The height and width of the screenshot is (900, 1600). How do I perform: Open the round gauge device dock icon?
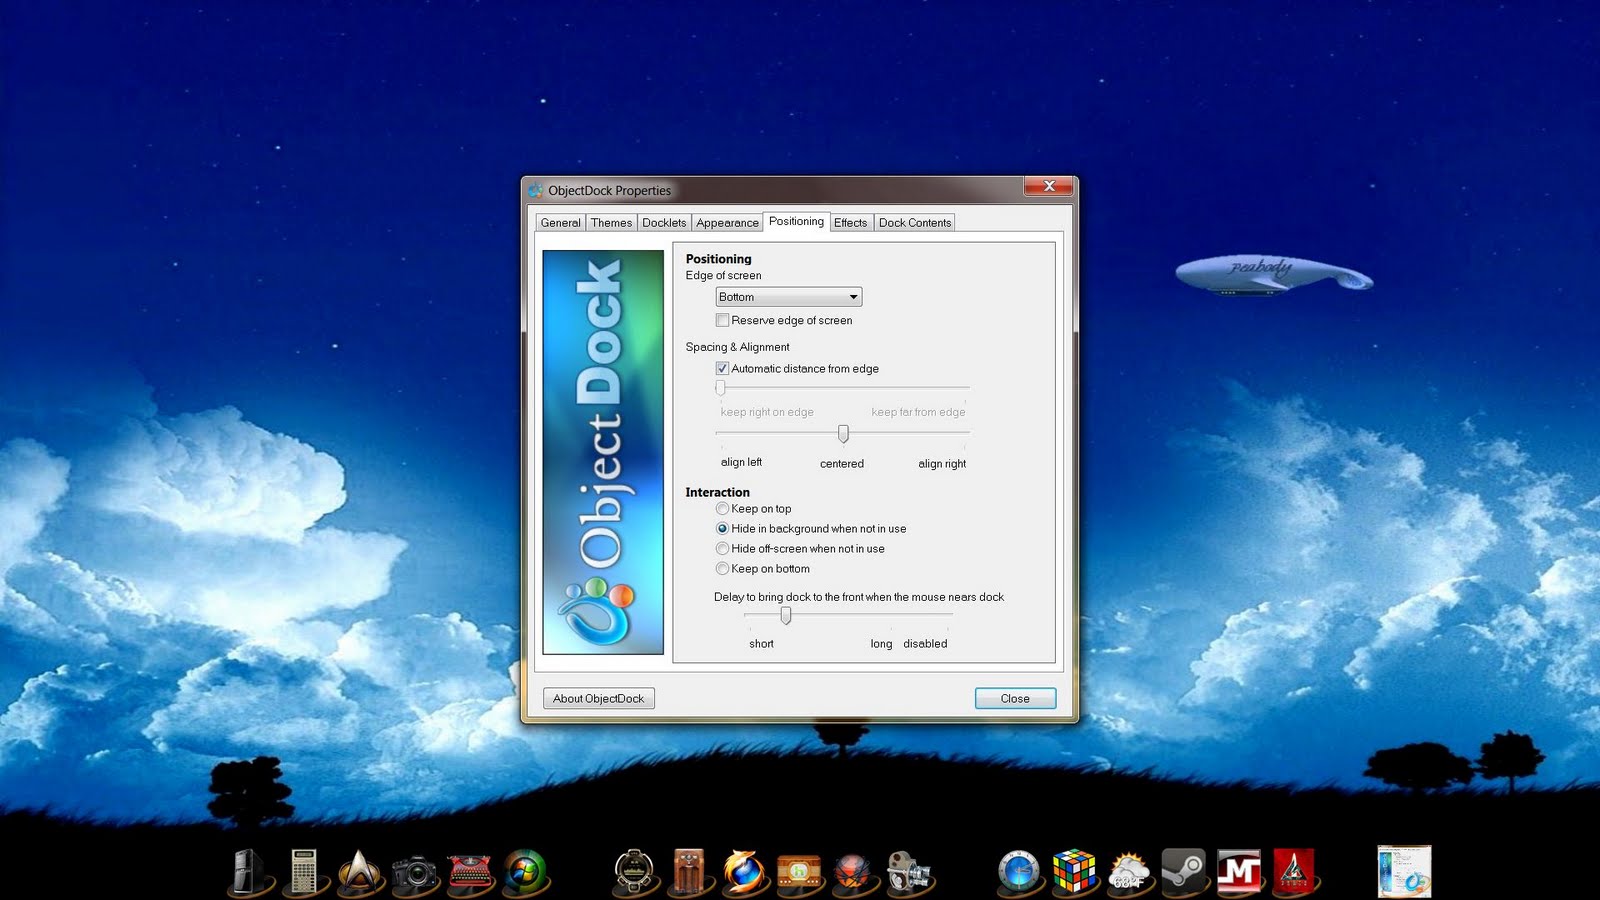coord(634,871)
